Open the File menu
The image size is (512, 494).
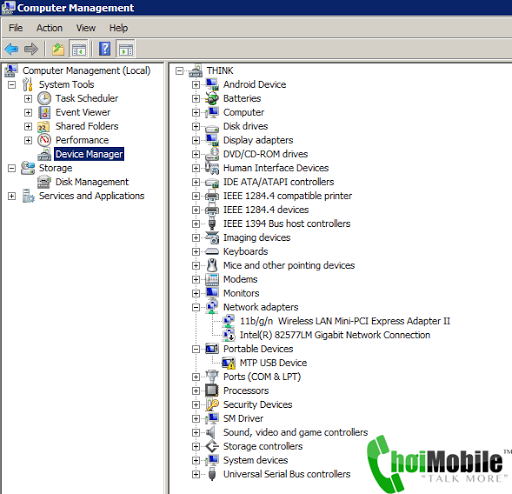(15, 28)
